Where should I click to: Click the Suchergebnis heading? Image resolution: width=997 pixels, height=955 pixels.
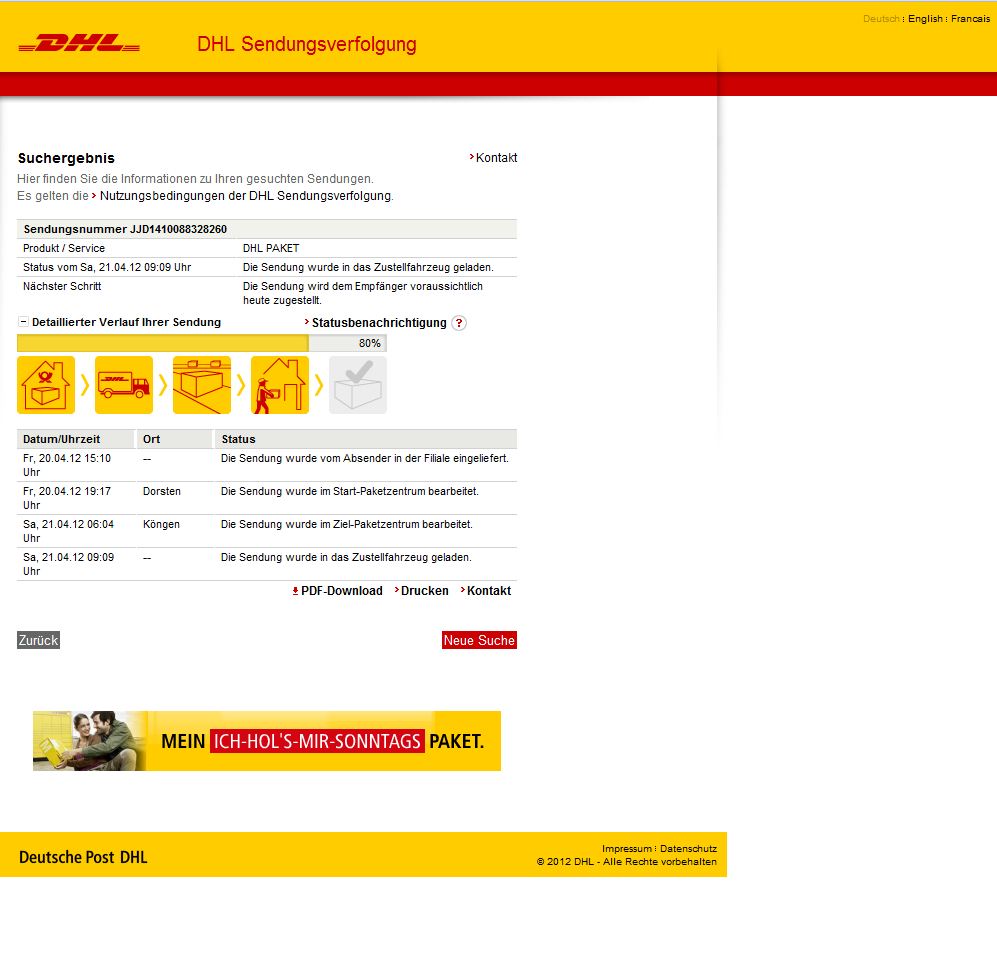coord(66,158)
